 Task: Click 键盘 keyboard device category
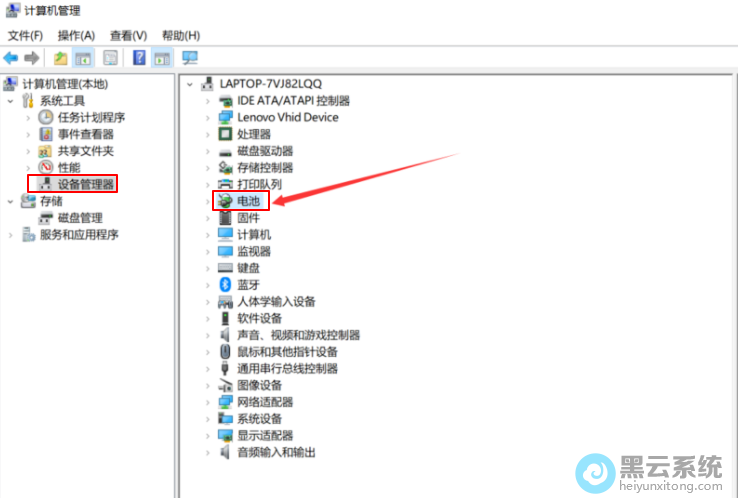point(248,268)
